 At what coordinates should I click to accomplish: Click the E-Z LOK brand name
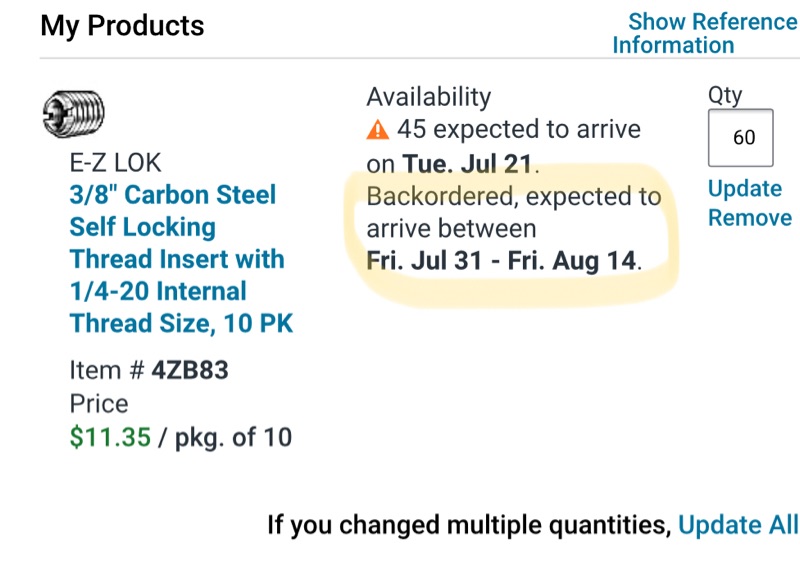116,162
